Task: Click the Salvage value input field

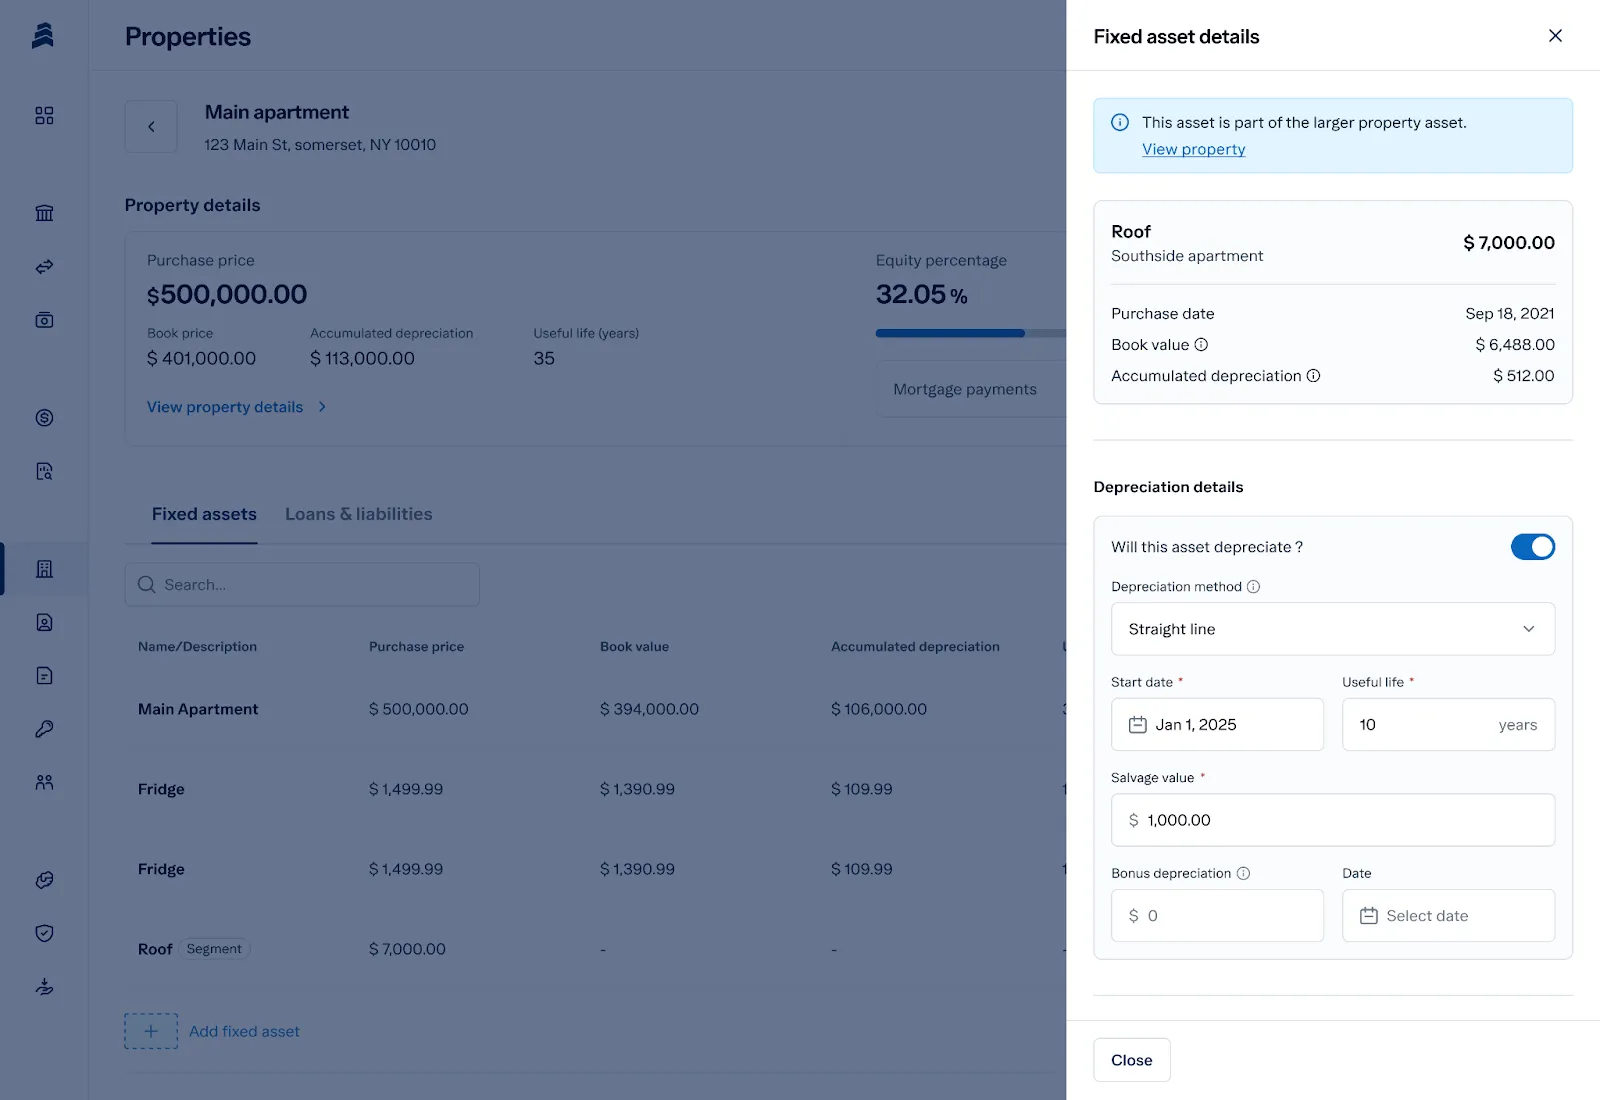Action: (x=1332, y=820)
